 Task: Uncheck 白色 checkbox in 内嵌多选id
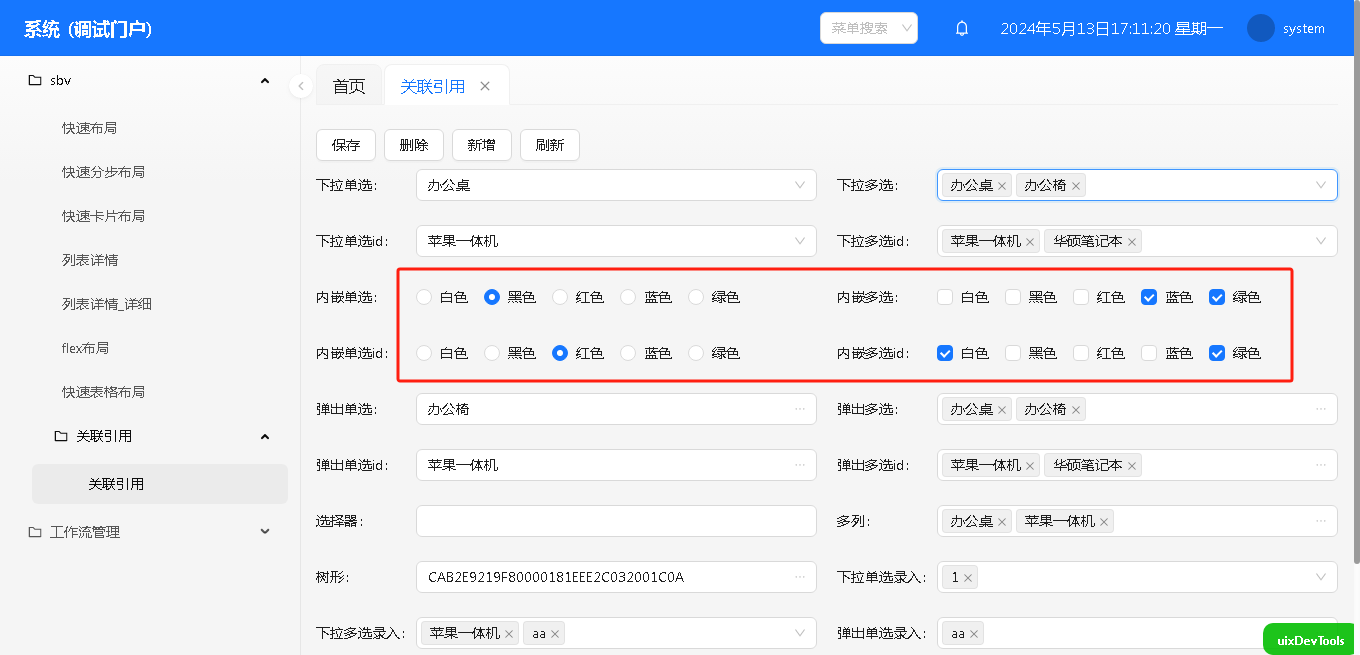(x=945, y=353)
